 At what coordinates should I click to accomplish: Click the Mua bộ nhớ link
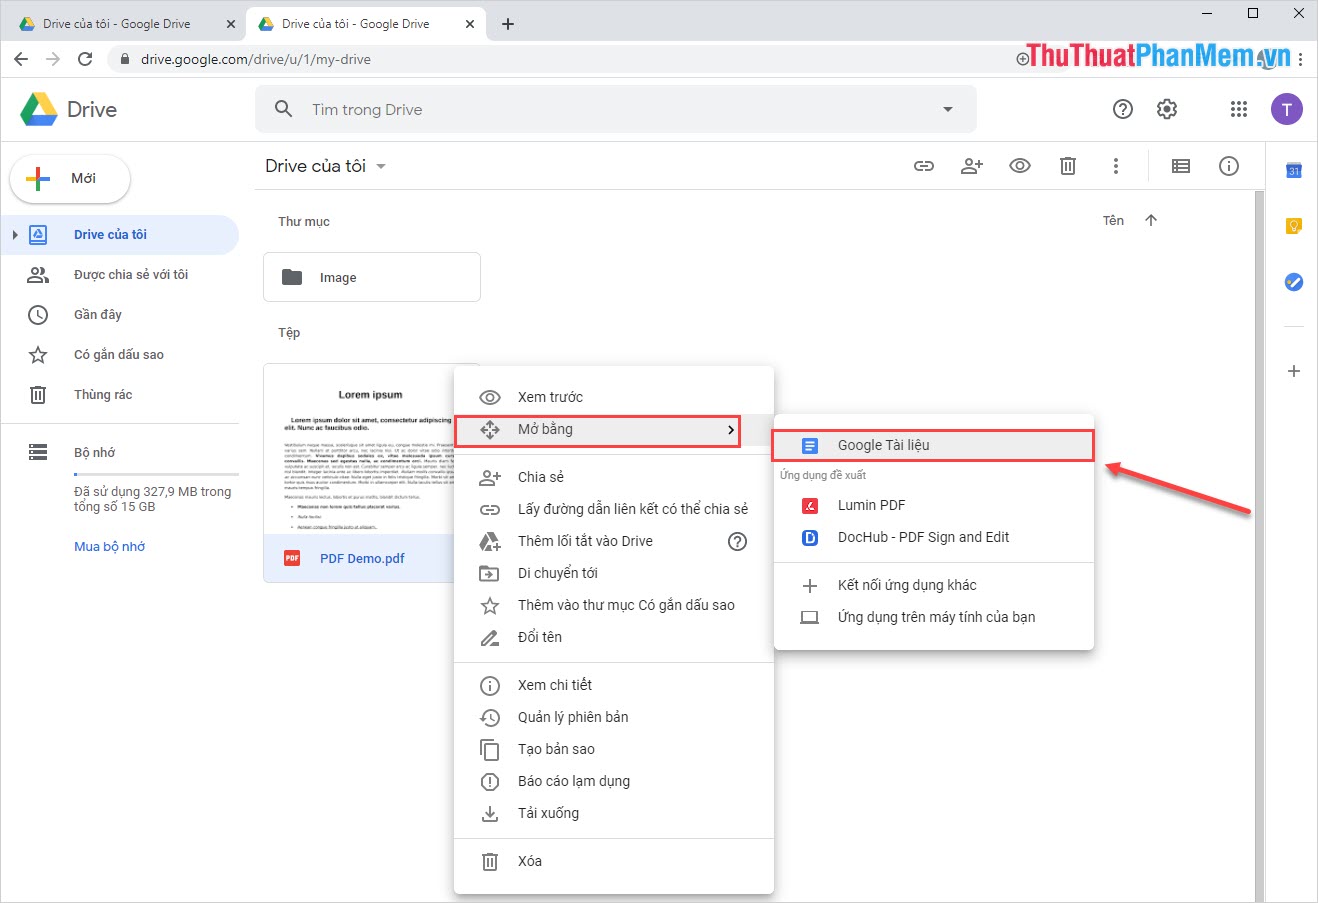tap(110, 547)
